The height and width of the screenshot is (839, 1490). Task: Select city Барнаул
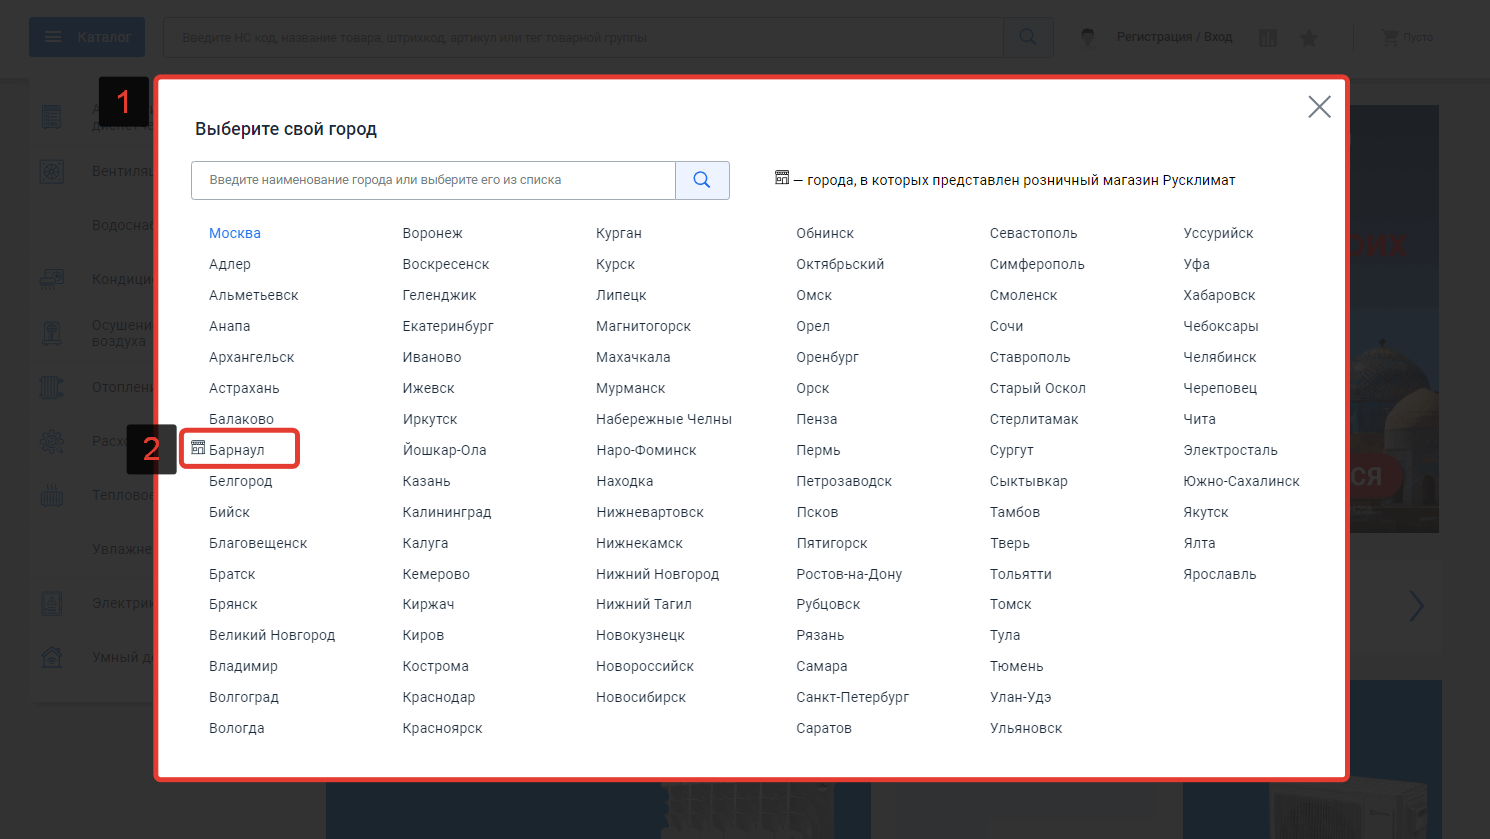[237, 450]
